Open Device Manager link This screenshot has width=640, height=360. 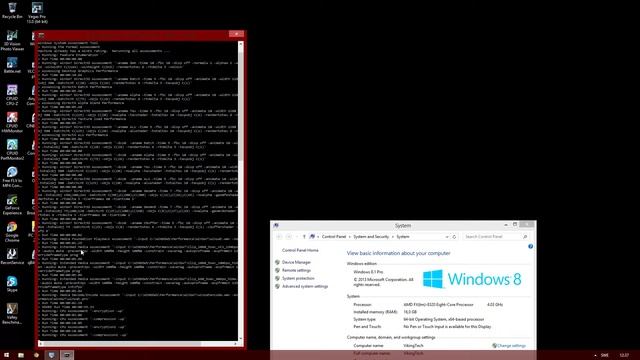[x=296, y=262]
